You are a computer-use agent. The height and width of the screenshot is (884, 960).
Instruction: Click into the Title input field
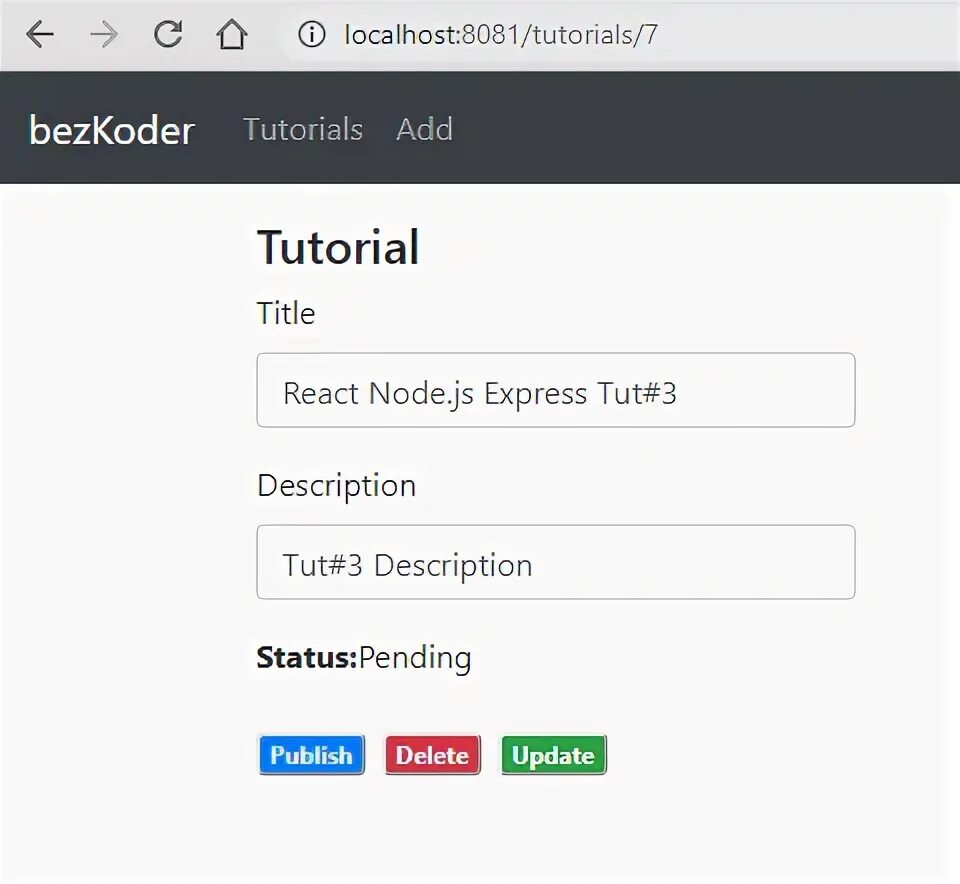555,390
